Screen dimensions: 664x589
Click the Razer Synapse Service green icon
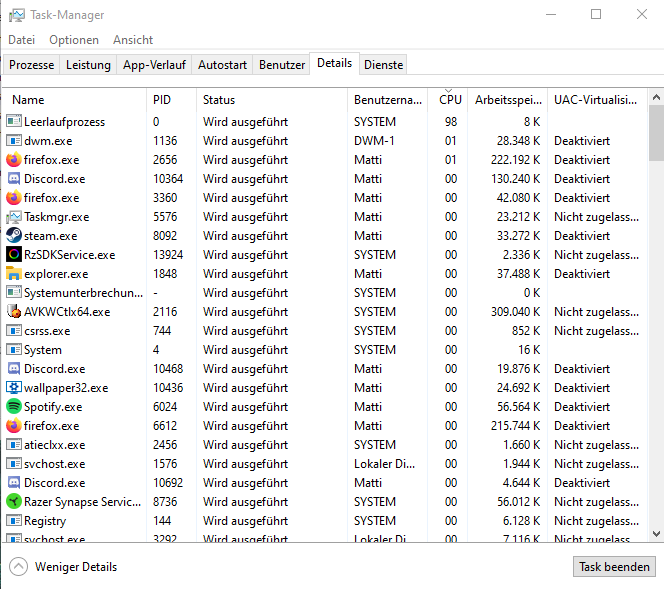(14, 502)
